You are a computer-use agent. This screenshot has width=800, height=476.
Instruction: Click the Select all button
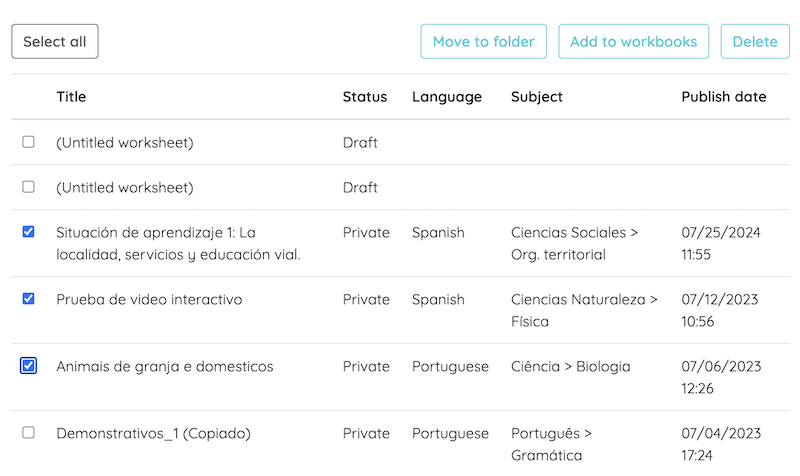(x=55, y=42)
